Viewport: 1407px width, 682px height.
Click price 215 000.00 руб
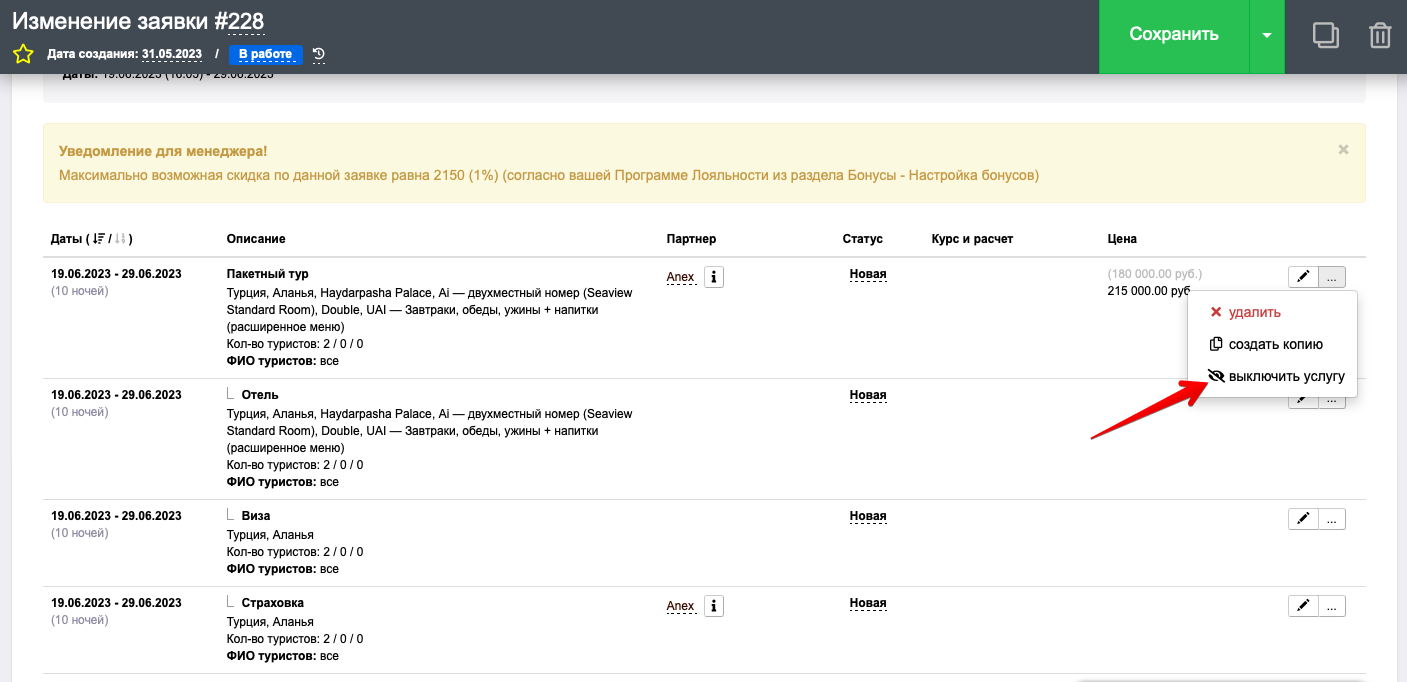coord(1149,291)
